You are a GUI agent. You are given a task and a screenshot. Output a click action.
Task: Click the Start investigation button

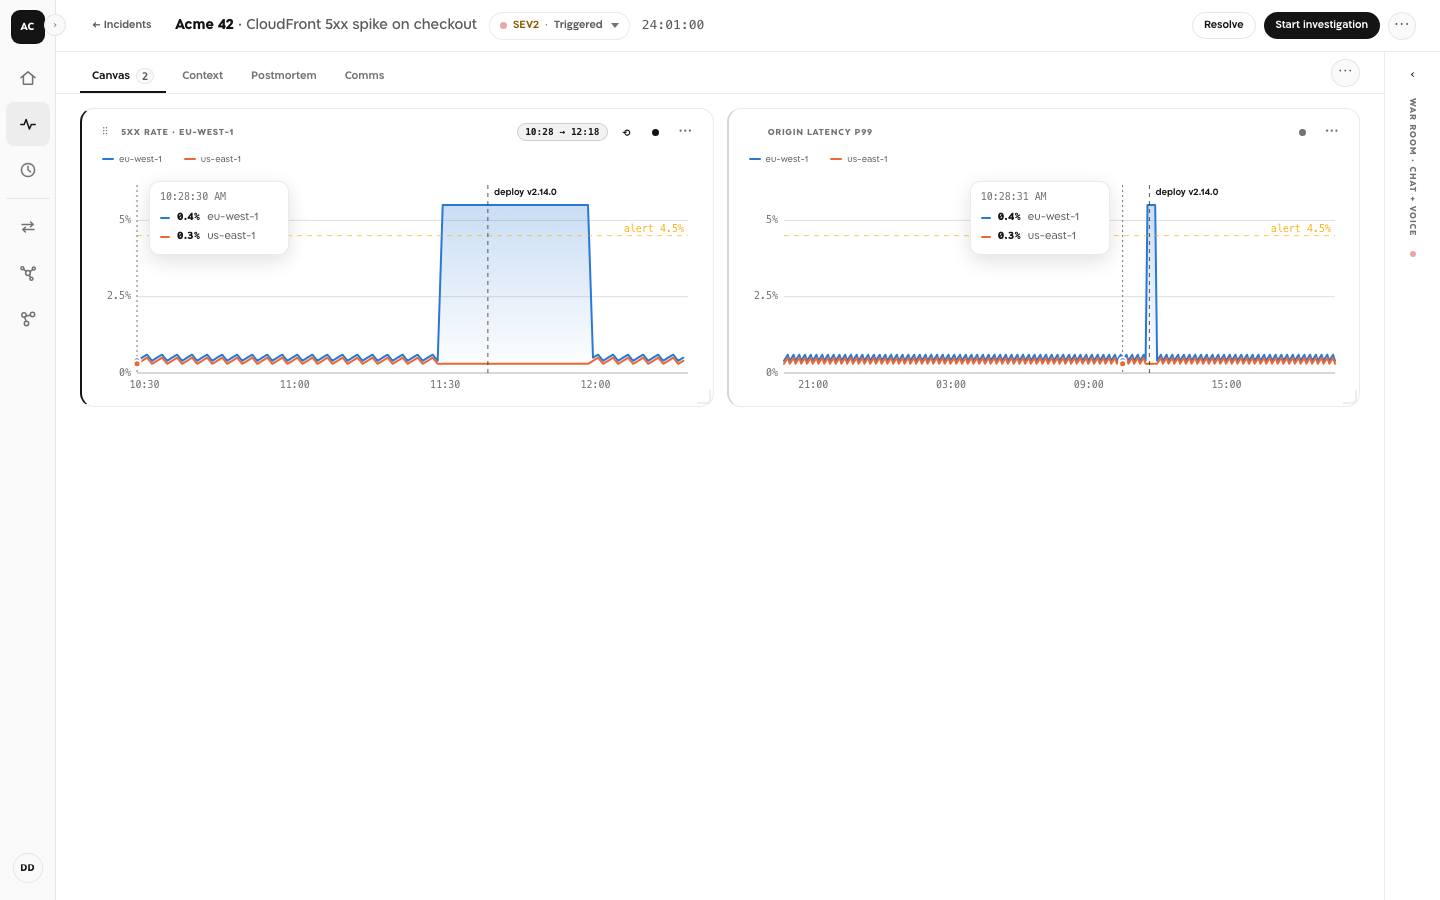point(1321,25)
